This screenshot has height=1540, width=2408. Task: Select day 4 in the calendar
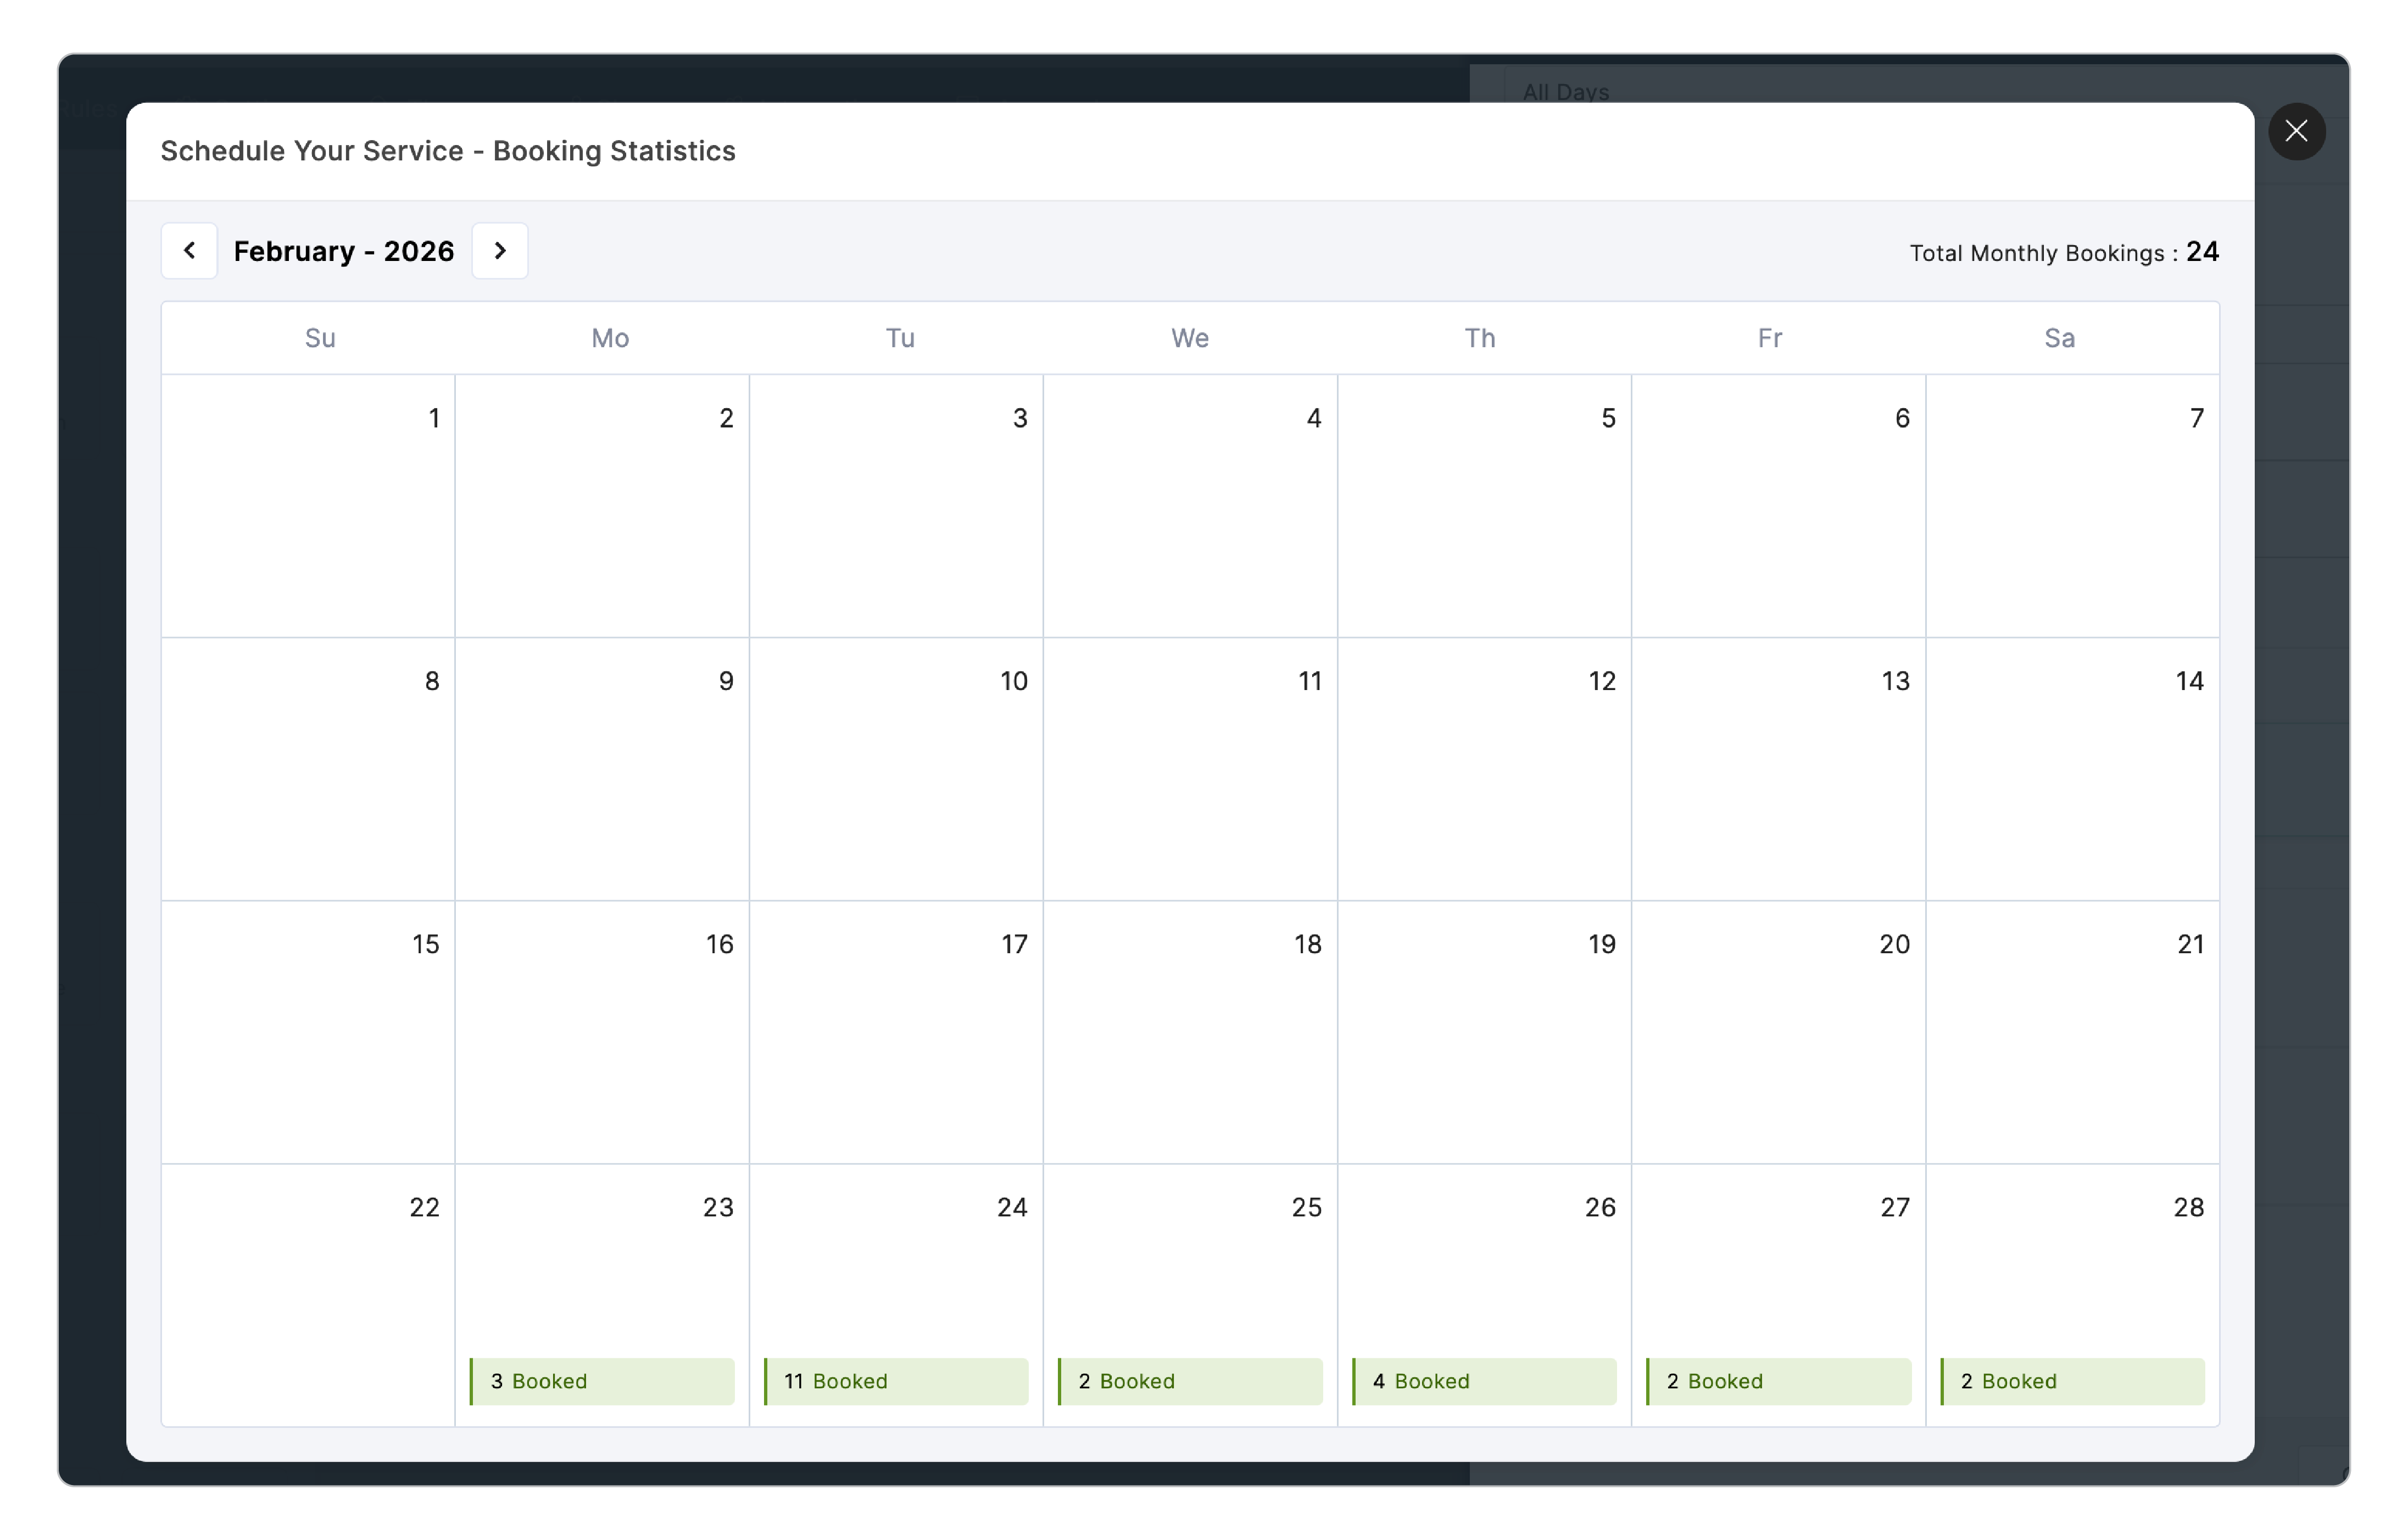coord(1190,506)
